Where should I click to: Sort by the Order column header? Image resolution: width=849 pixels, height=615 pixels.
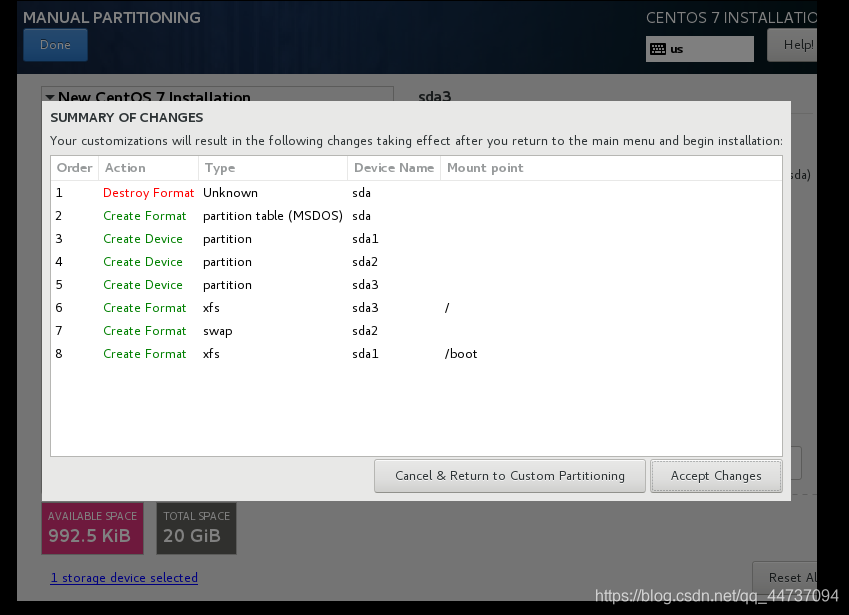(75, 168)
